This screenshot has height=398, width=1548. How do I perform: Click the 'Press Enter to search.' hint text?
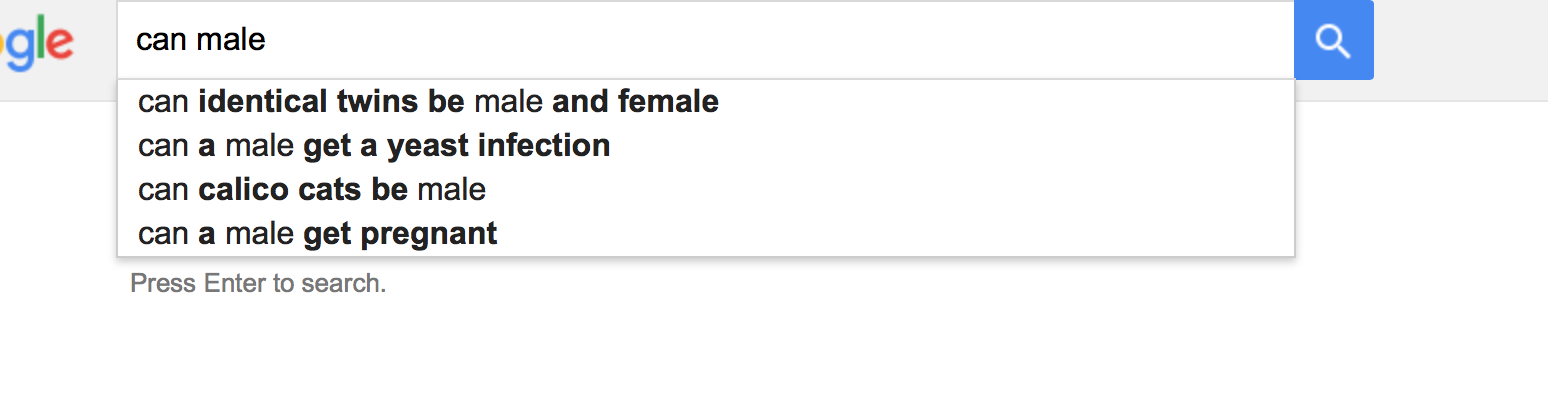tap(258, 284)
